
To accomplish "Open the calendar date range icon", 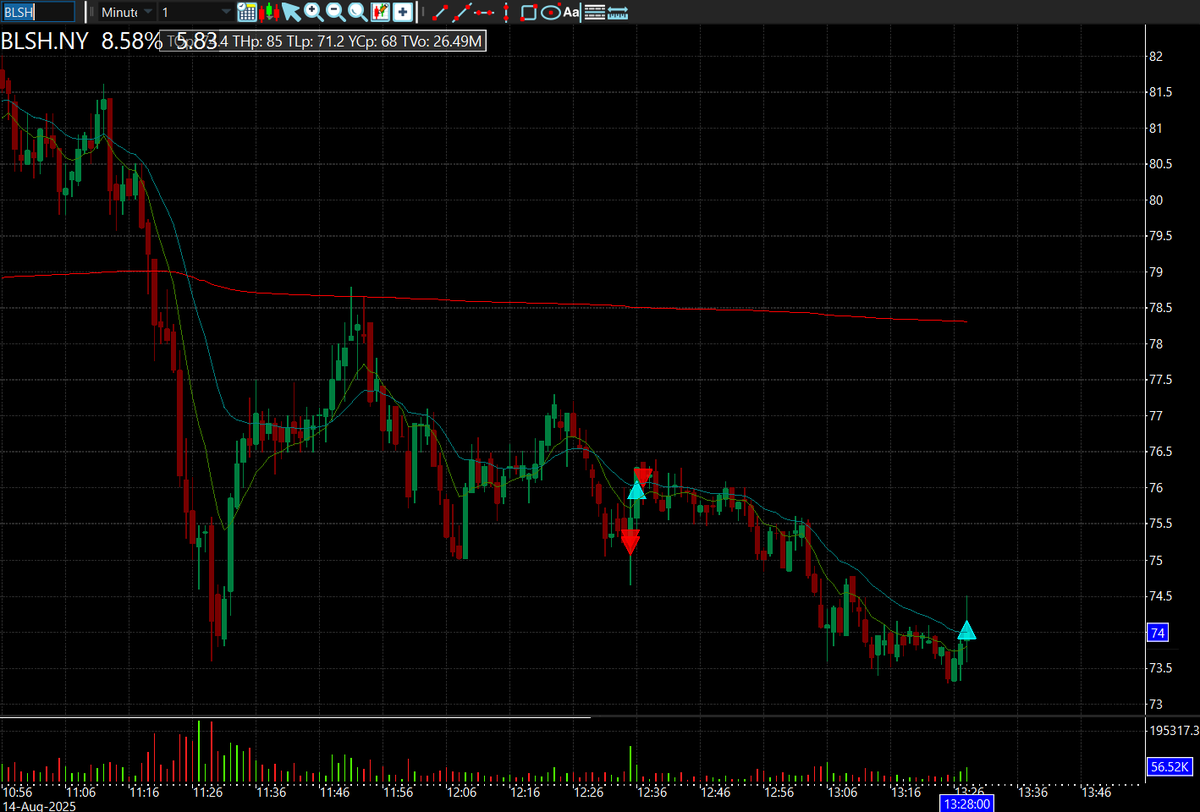I will pos(247,12).
